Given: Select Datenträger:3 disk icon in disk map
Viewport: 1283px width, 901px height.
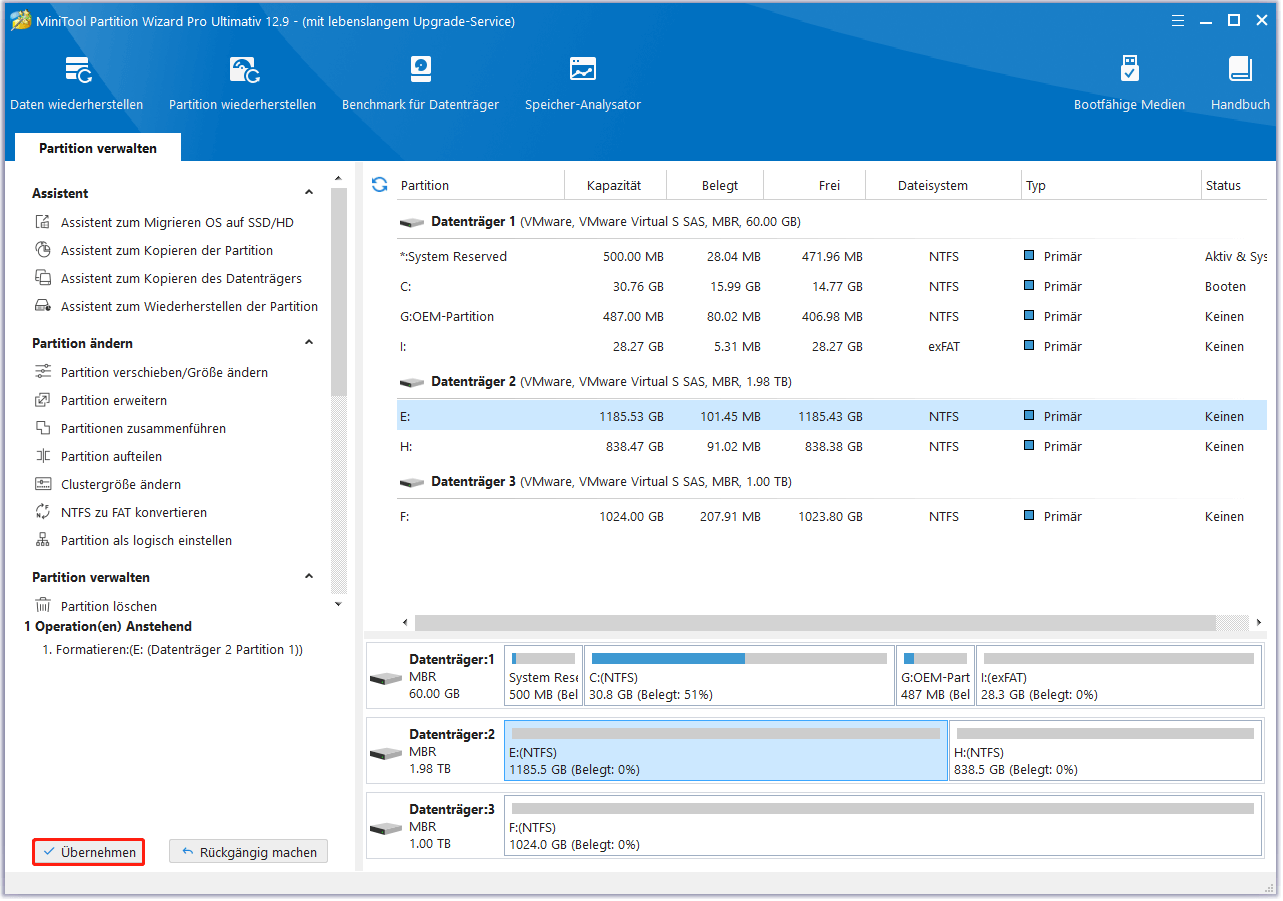Looking at the screenshot, I should tap(386, 829).
